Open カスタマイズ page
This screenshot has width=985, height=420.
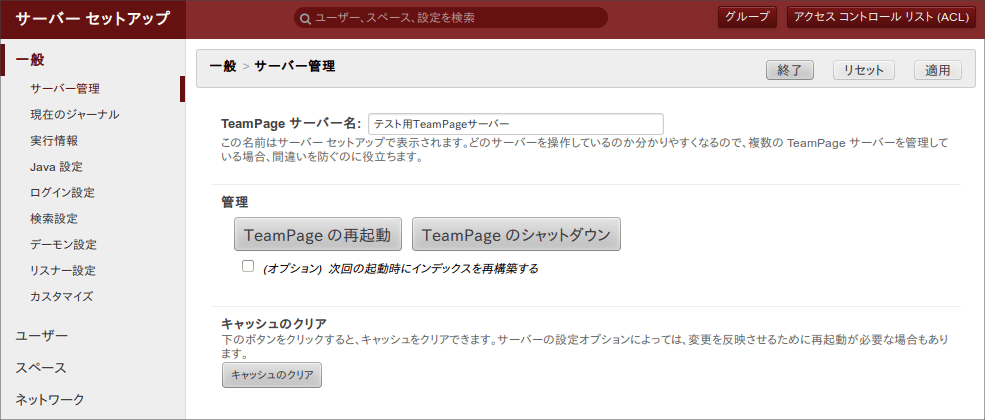[62, 296]
